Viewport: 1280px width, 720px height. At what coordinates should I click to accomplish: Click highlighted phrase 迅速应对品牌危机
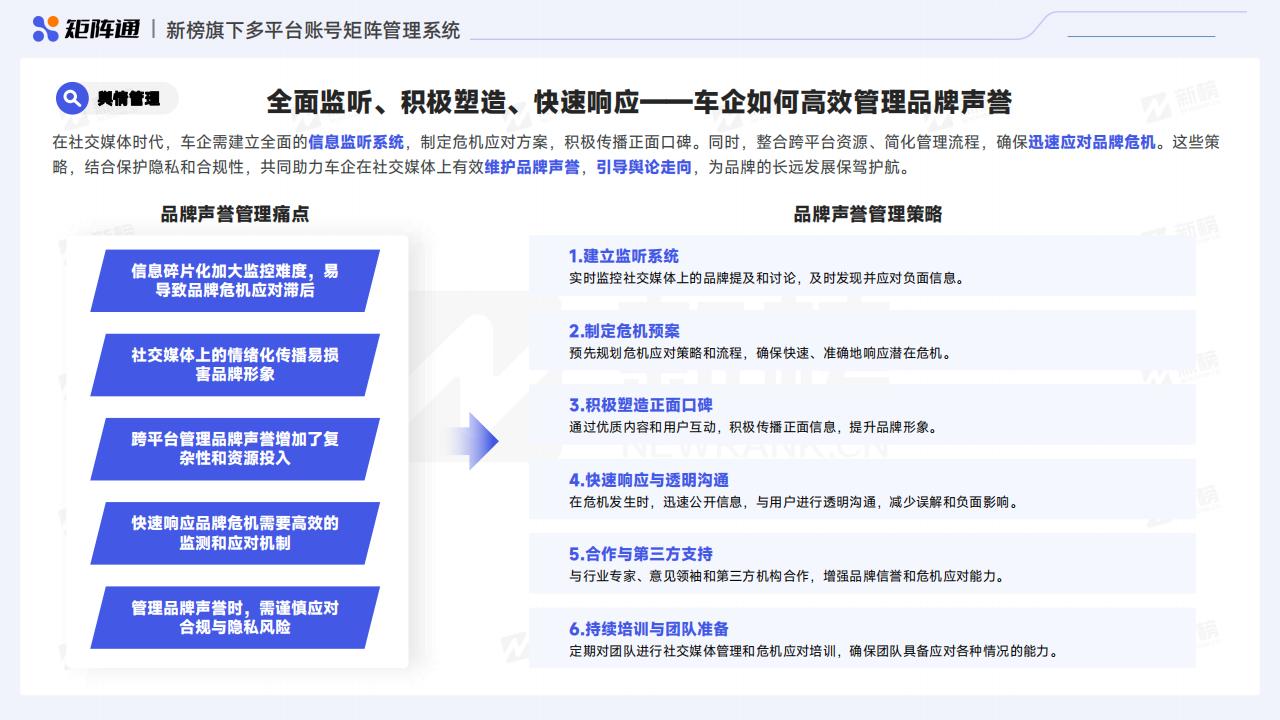point(1093,142)
